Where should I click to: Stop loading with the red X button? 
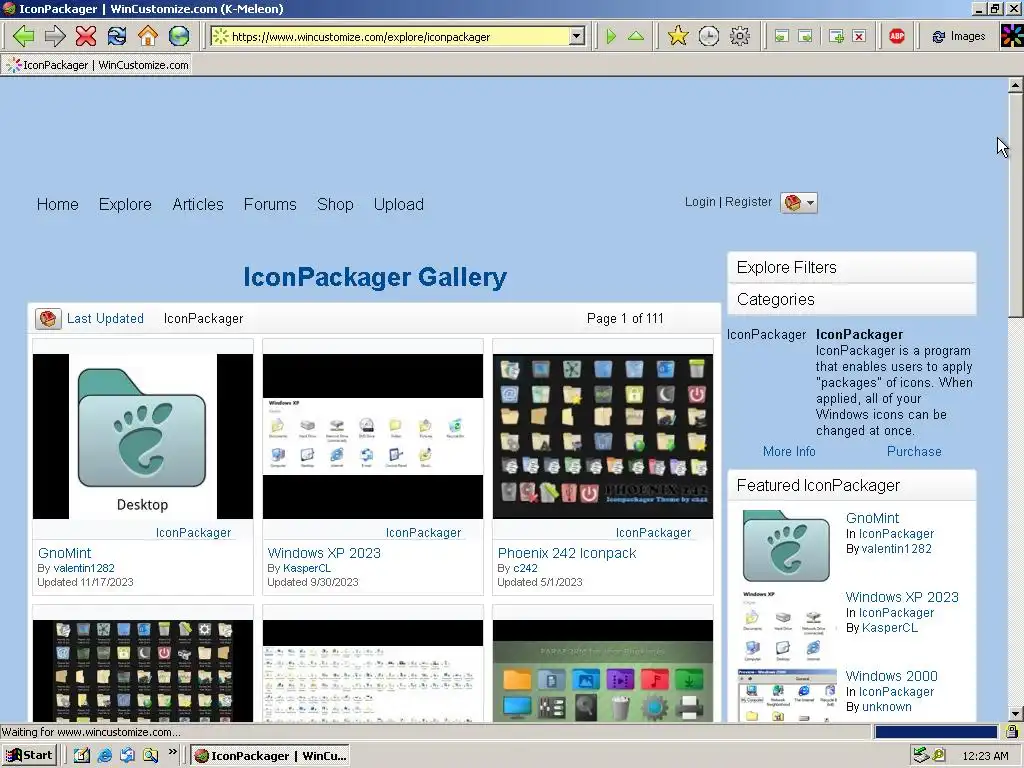pos(86,36)
